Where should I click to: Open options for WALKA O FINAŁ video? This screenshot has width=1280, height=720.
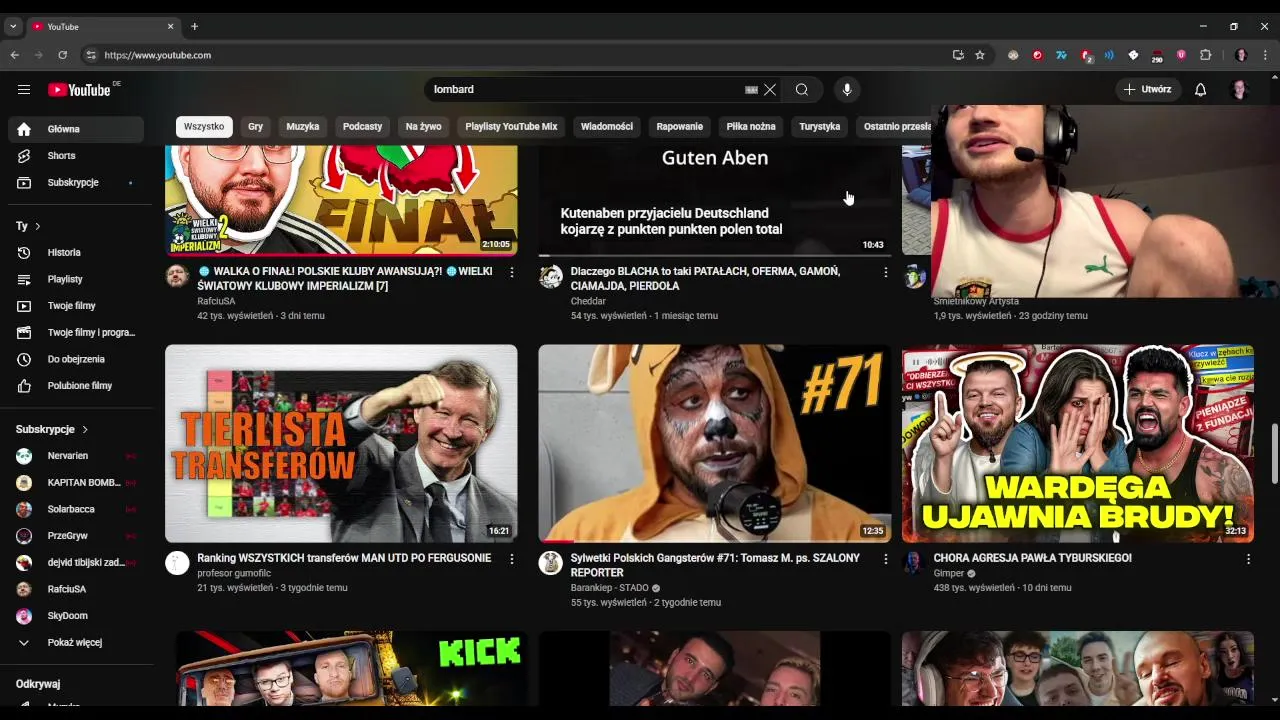coord(512,272)
